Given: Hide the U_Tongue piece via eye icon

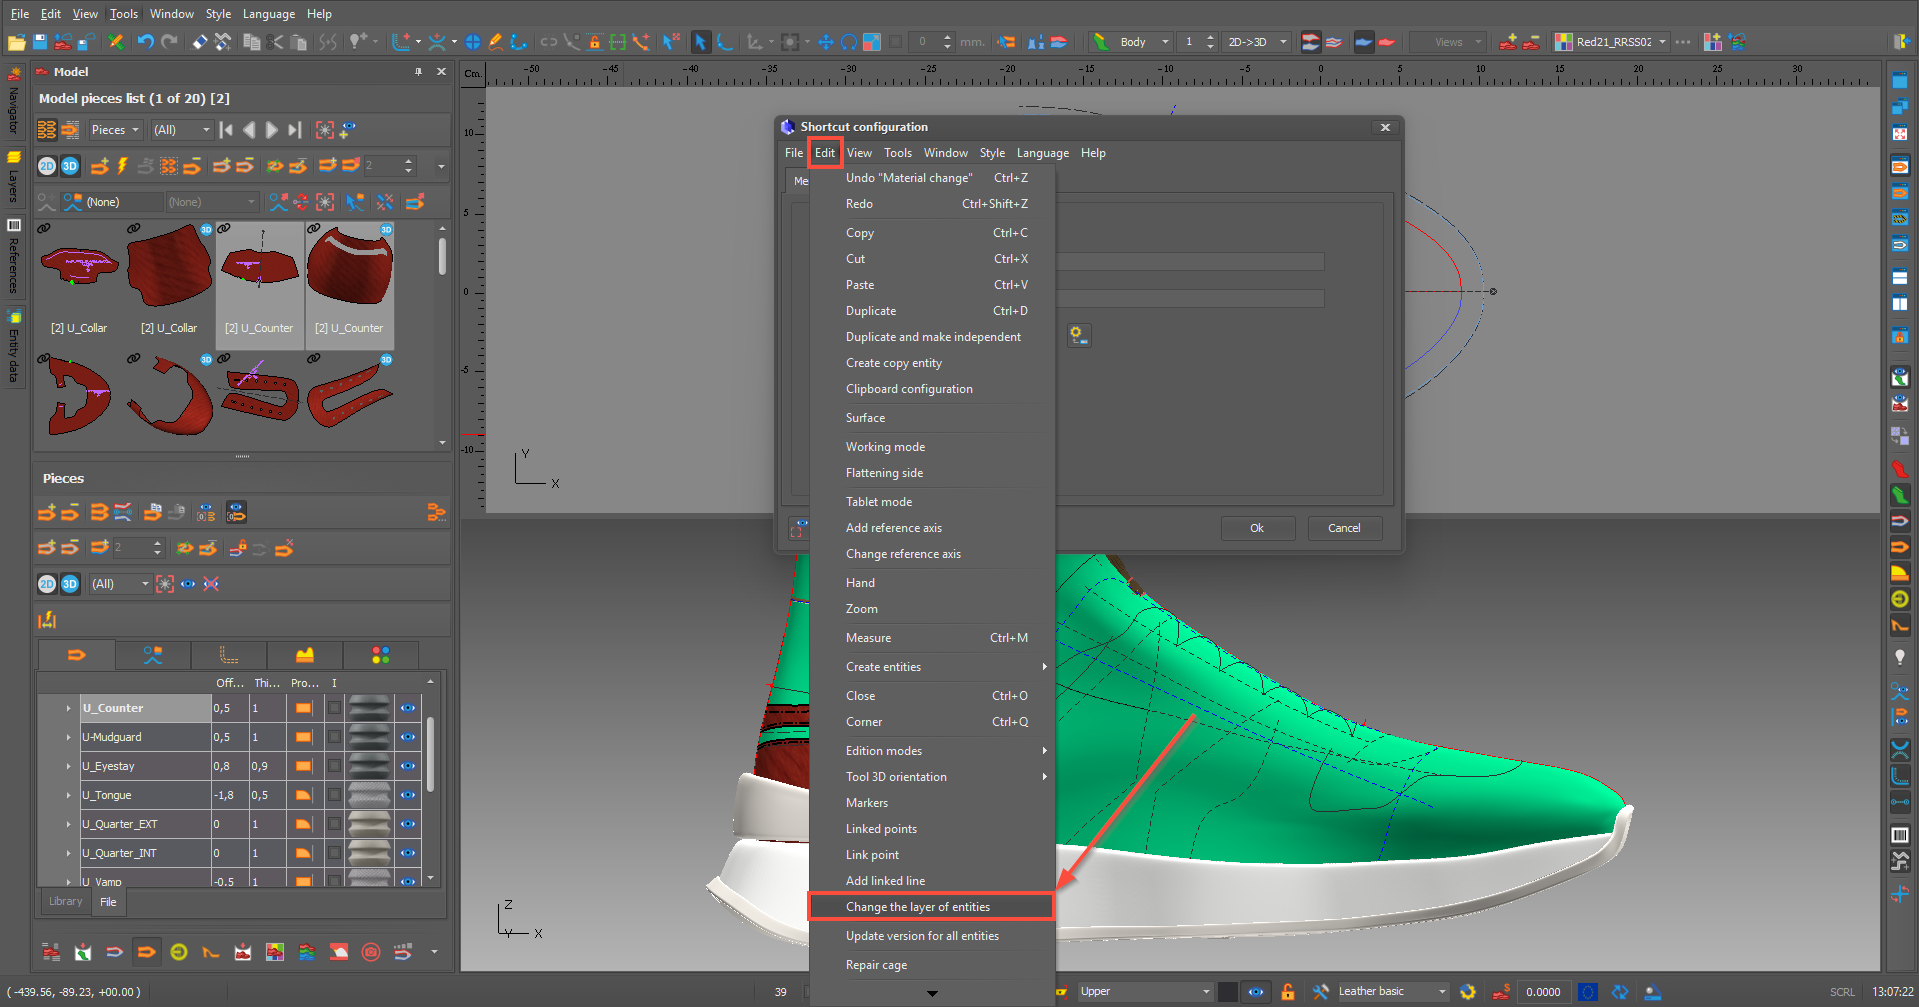Looking at the screenshot, I should tap(408, 795).
